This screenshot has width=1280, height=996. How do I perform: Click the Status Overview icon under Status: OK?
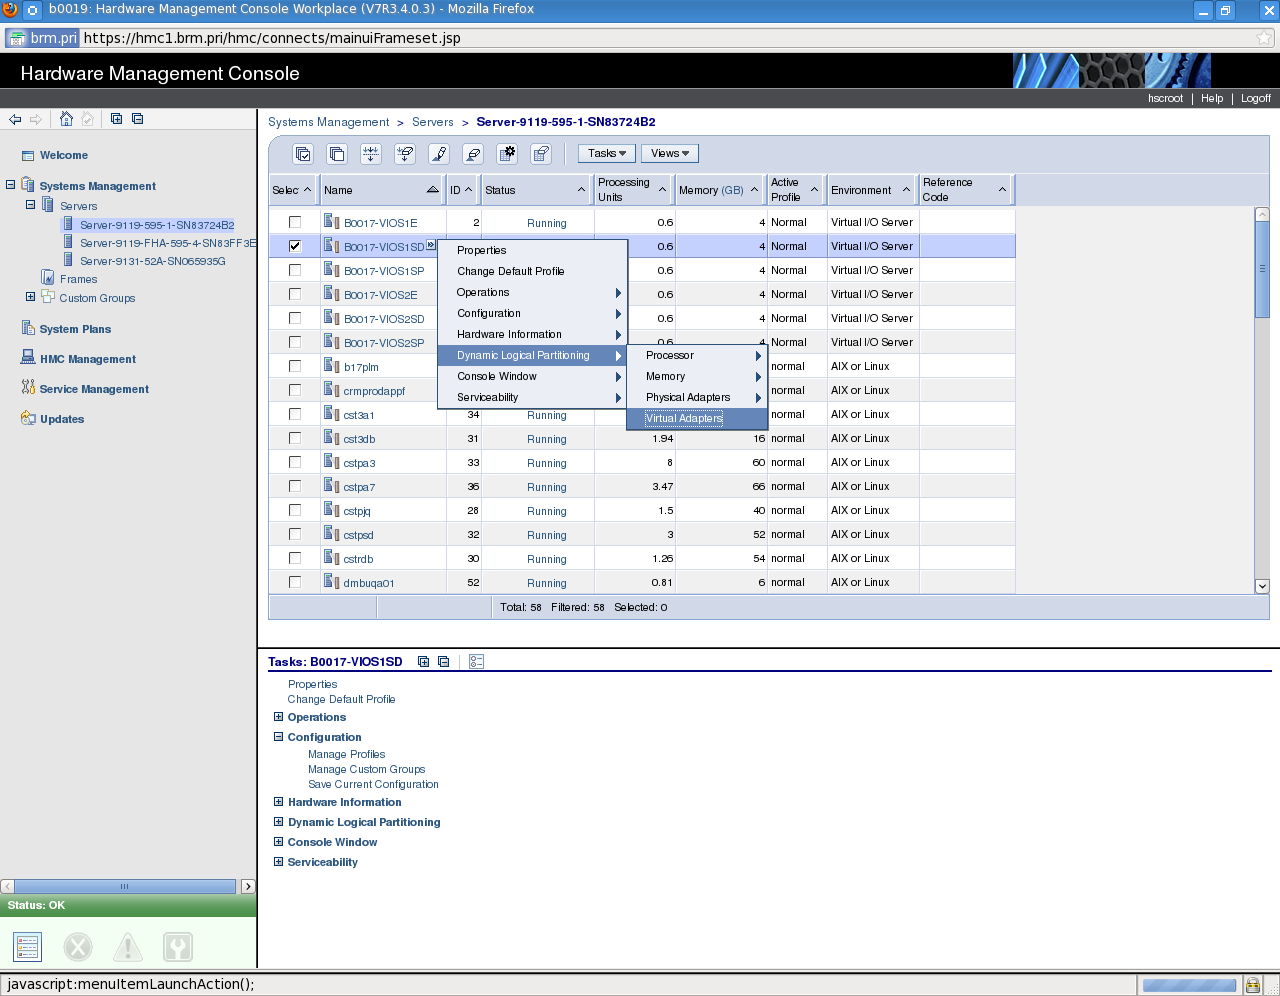tap(27, 946)
